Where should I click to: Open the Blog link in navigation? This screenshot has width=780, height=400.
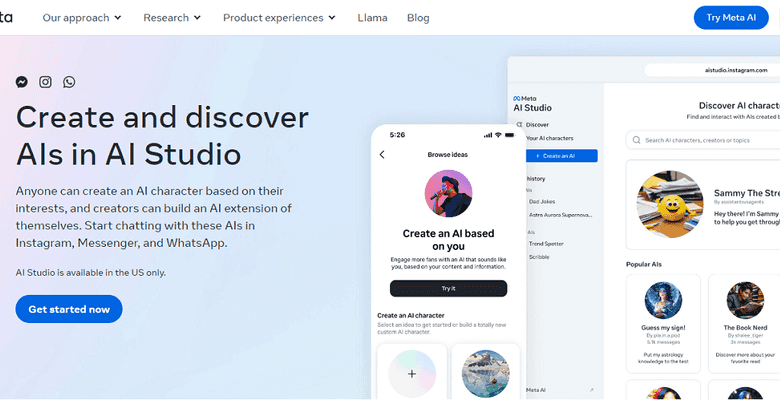point(418,18)
